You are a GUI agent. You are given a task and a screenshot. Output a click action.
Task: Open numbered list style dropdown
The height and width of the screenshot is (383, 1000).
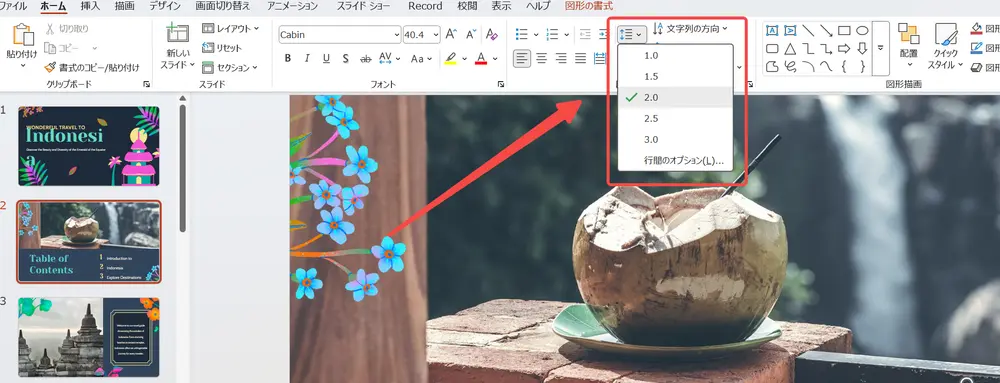click(x=566, y=34)
